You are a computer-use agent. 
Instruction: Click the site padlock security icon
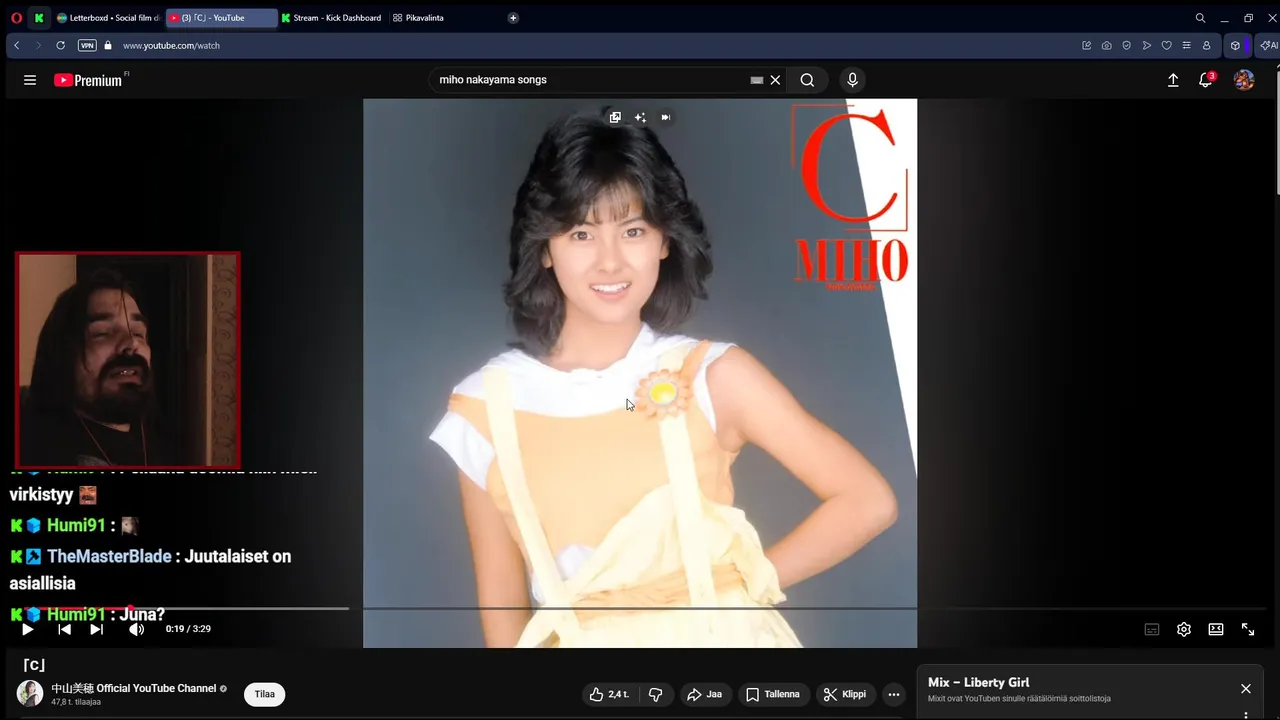(x=108, y=45)
